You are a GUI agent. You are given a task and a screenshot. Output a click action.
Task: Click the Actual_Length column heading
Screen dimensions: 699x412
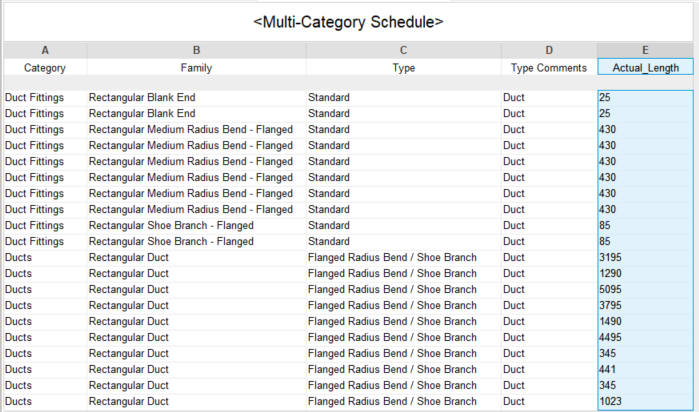(646, 68)
